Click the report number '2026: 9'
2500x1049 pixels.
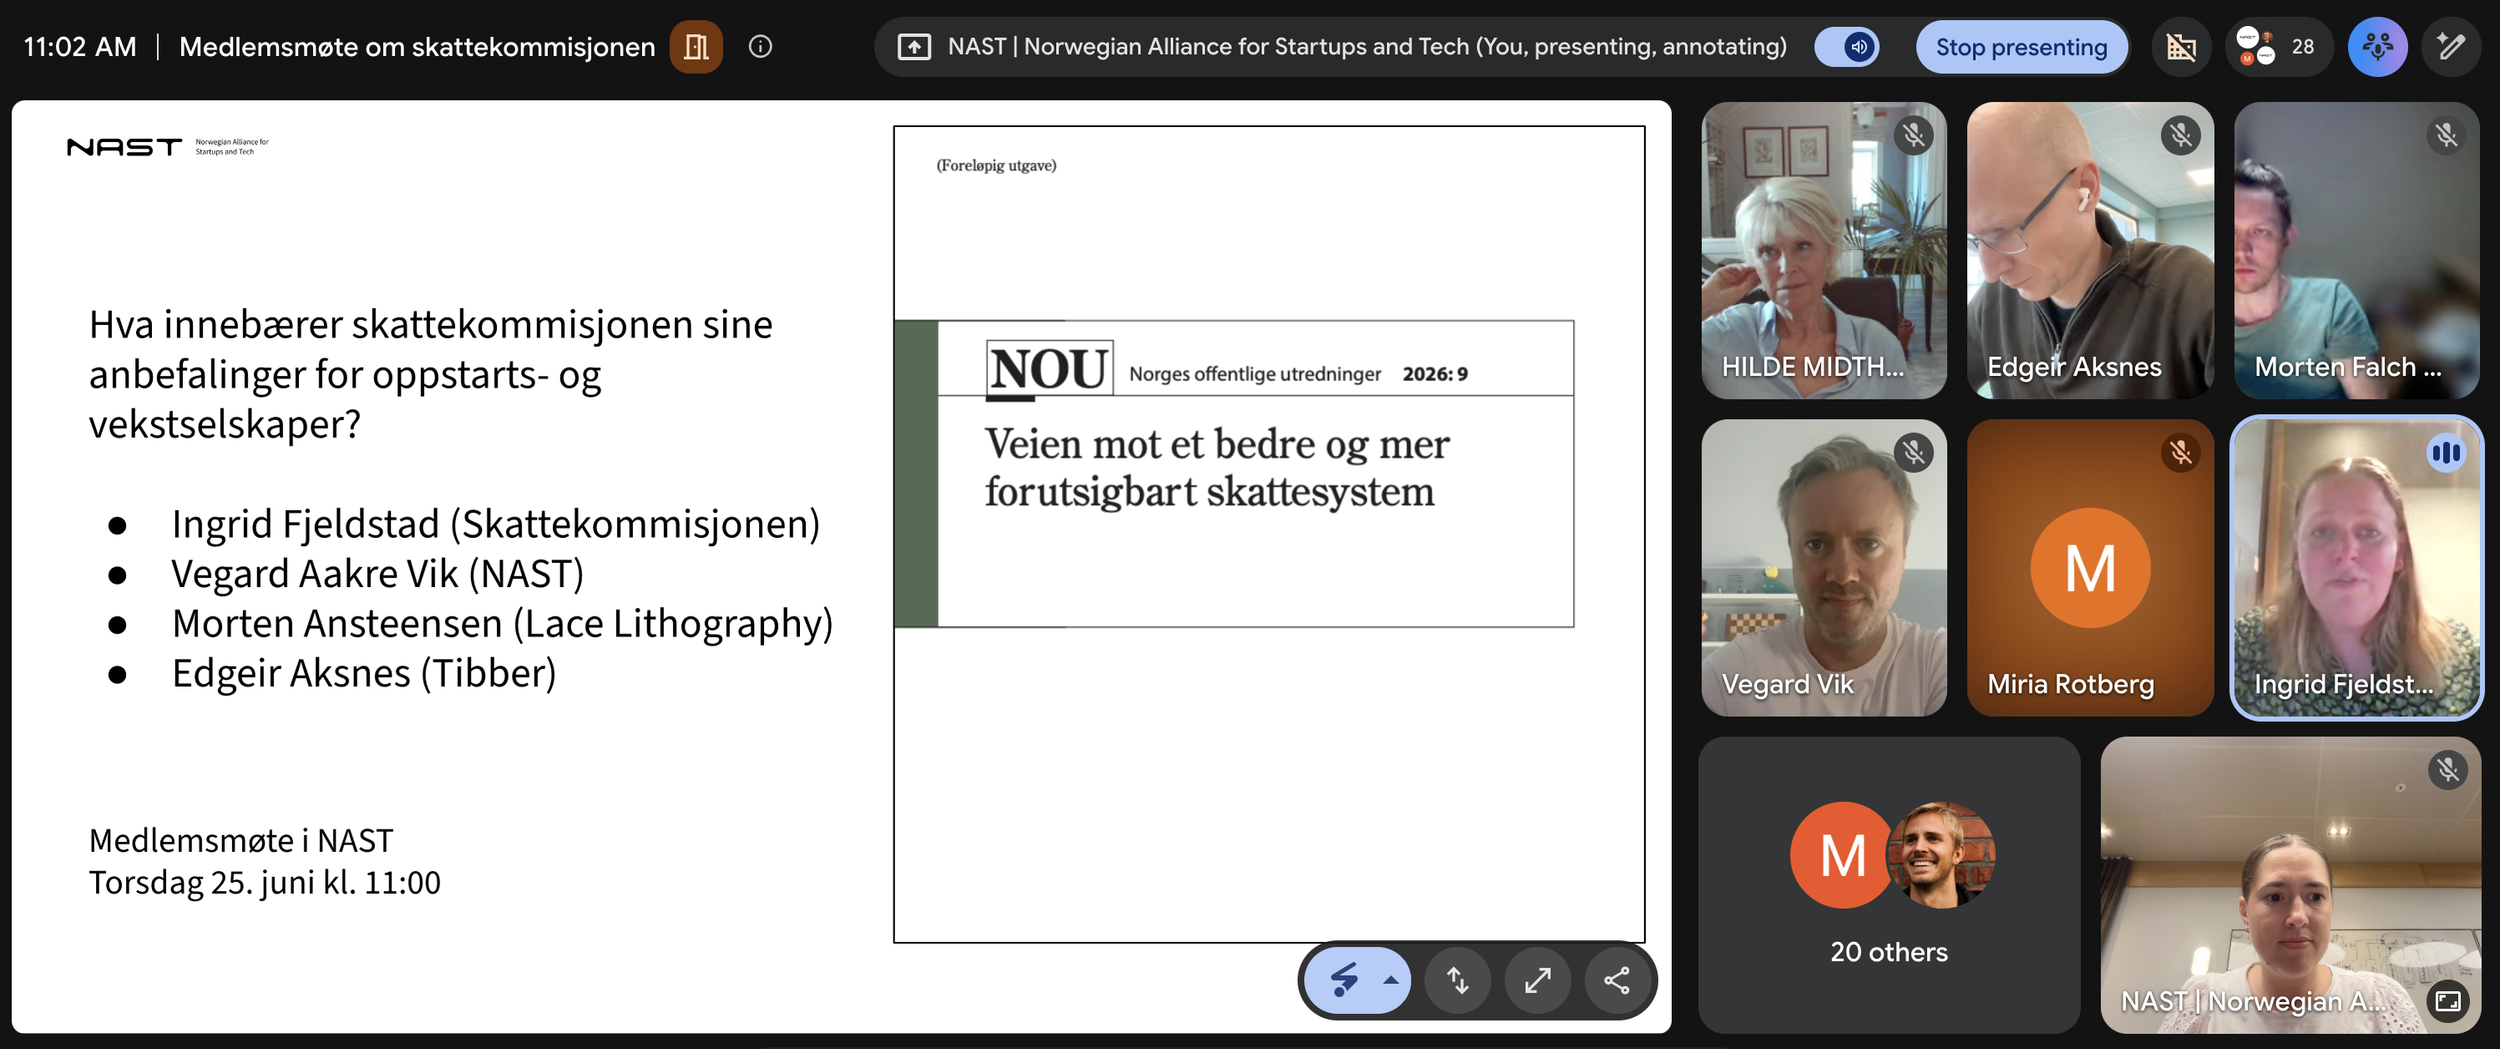[1435, 374]
